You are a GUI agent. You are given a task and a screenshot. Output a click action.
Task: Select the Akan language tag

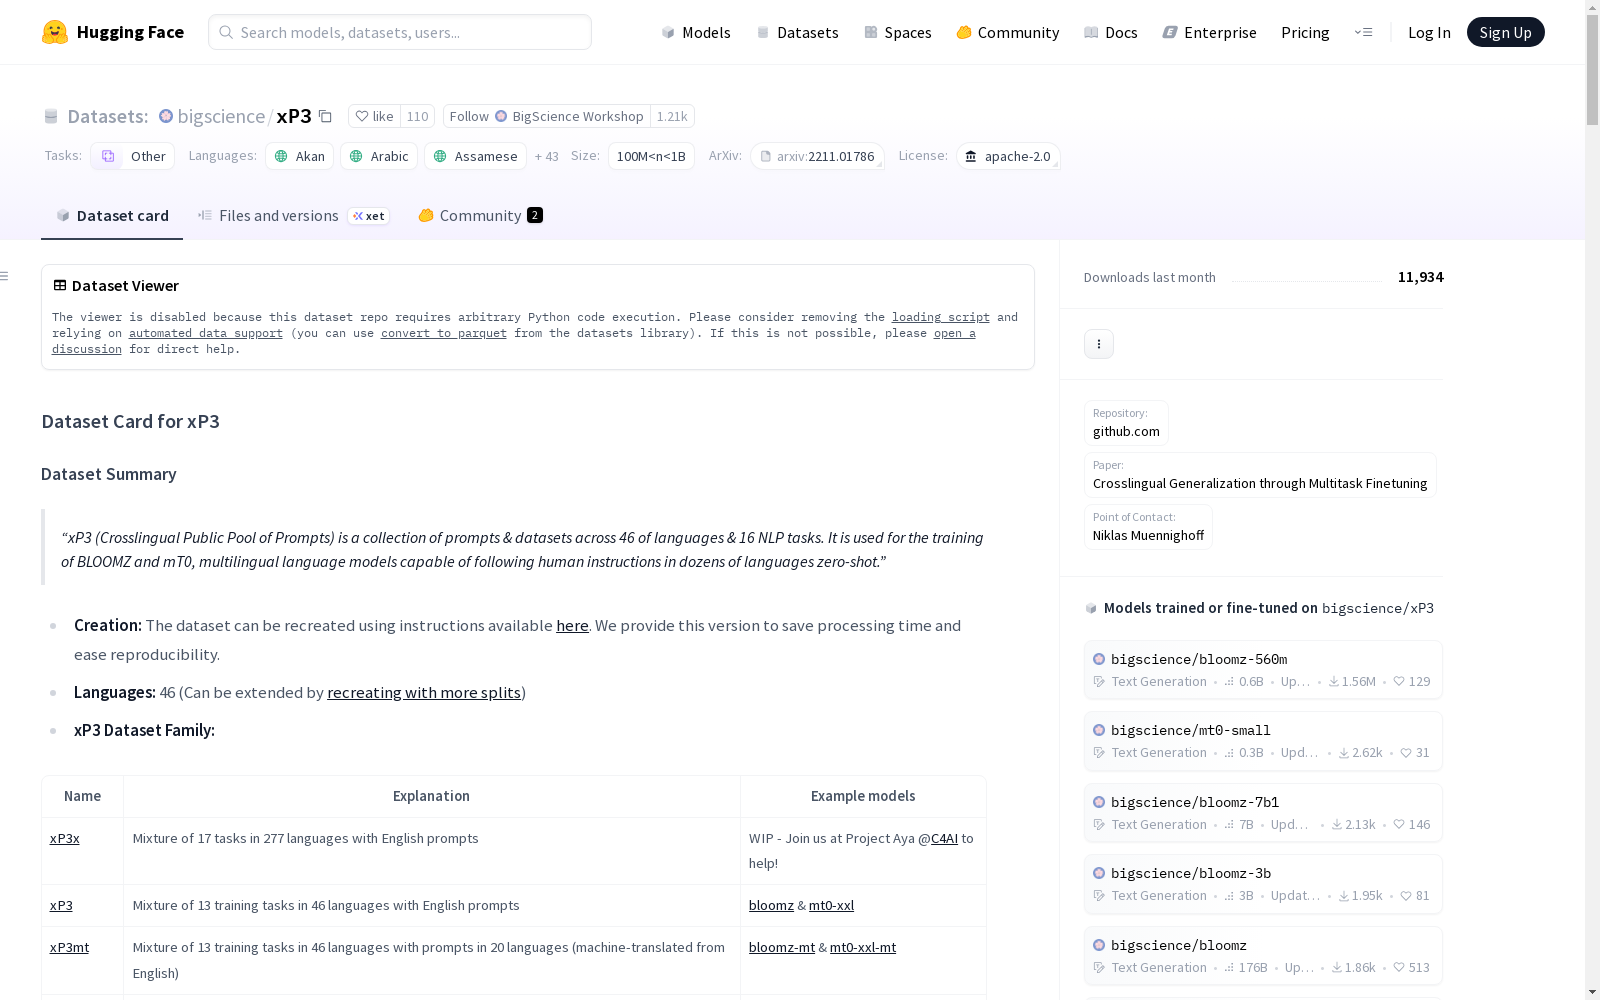300,156
